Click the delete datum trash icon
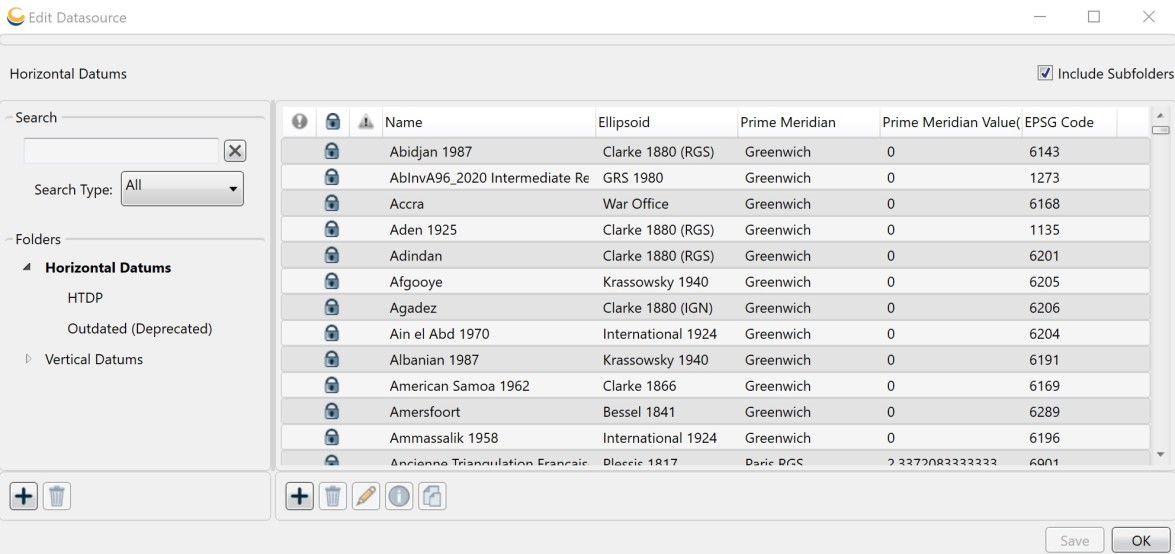The image size is (1175, 554). (332, 496)
